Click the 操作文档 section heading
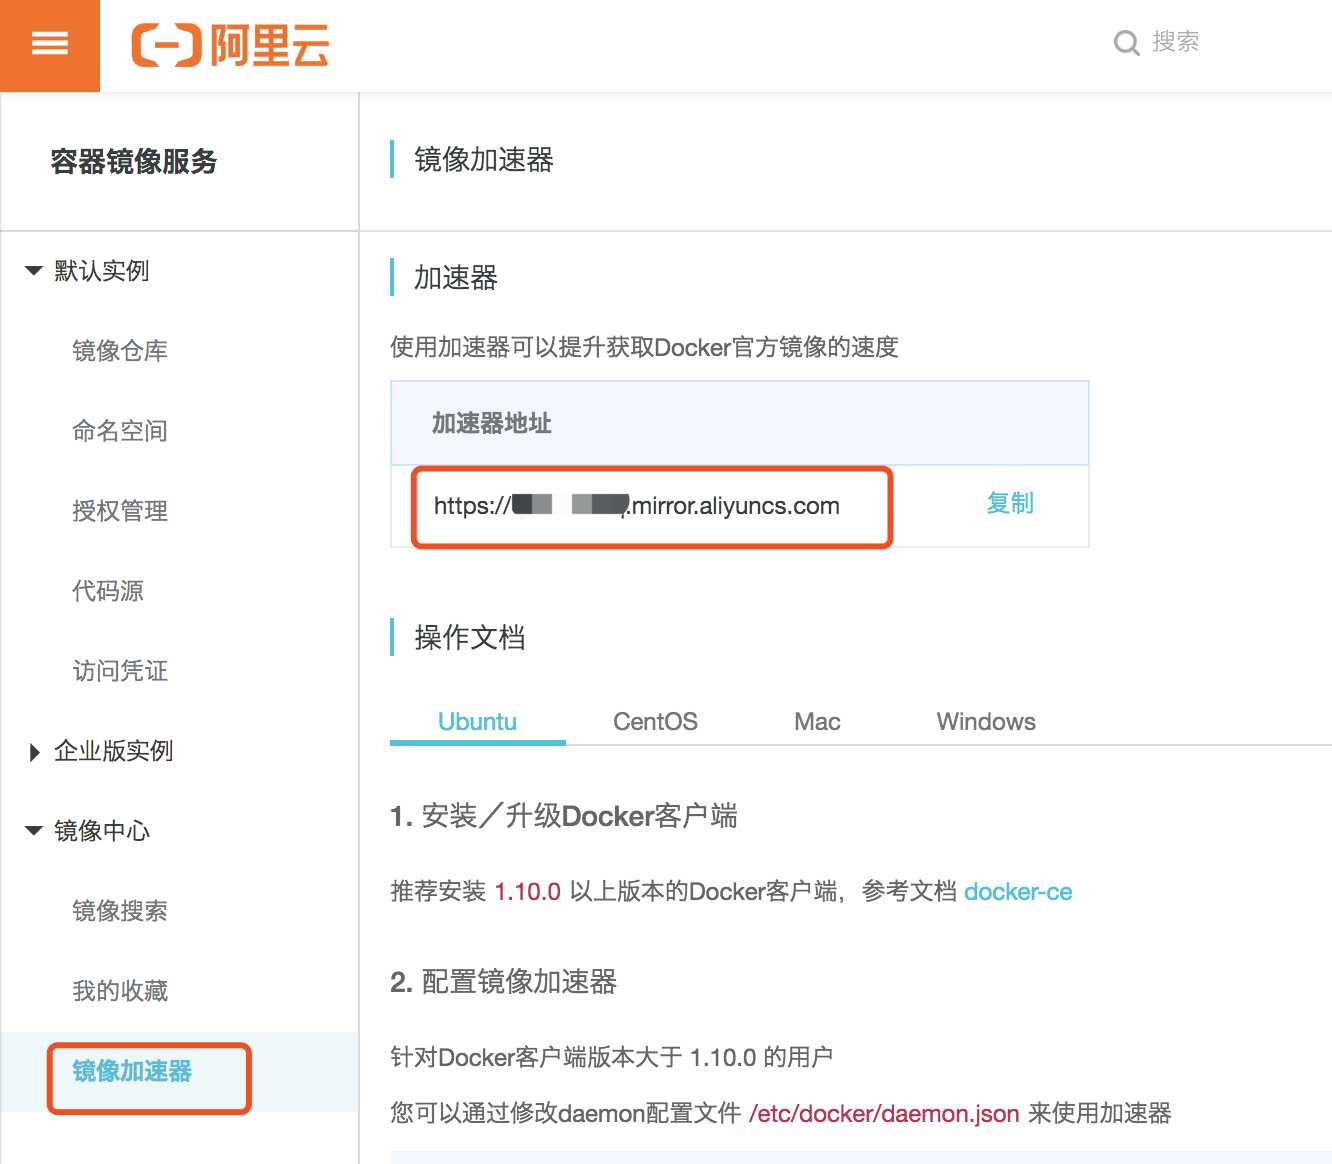 click(x=470, y=638)
